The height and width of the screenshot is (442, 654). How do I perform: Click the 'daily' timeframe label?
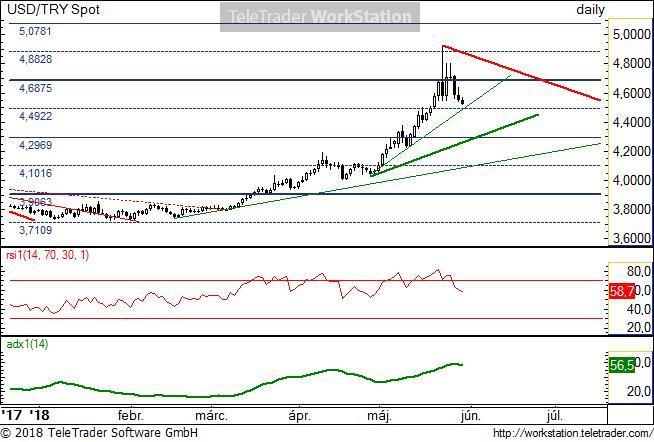click(590, 9)
